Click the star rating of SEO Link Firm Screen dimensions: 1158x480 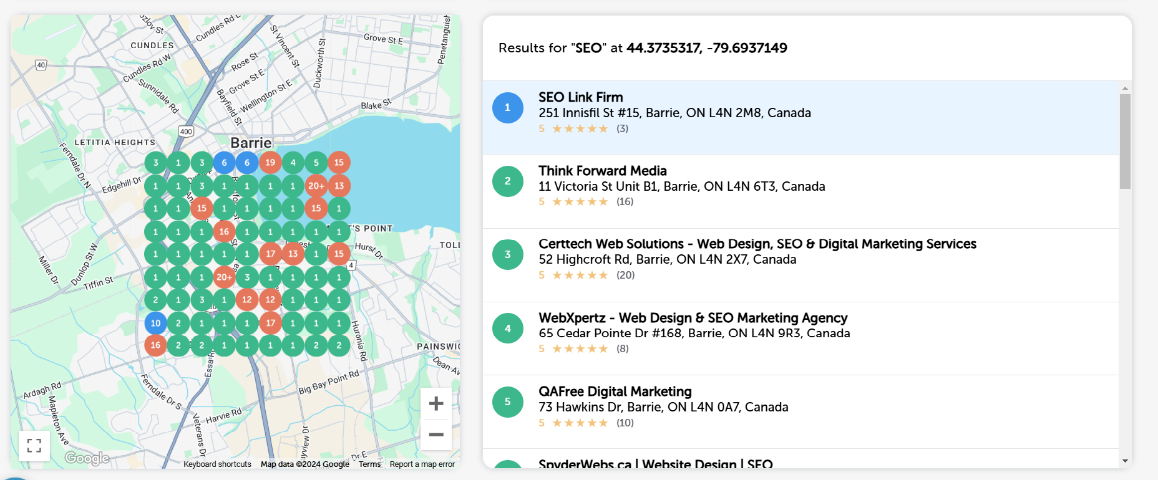[580, 128]
